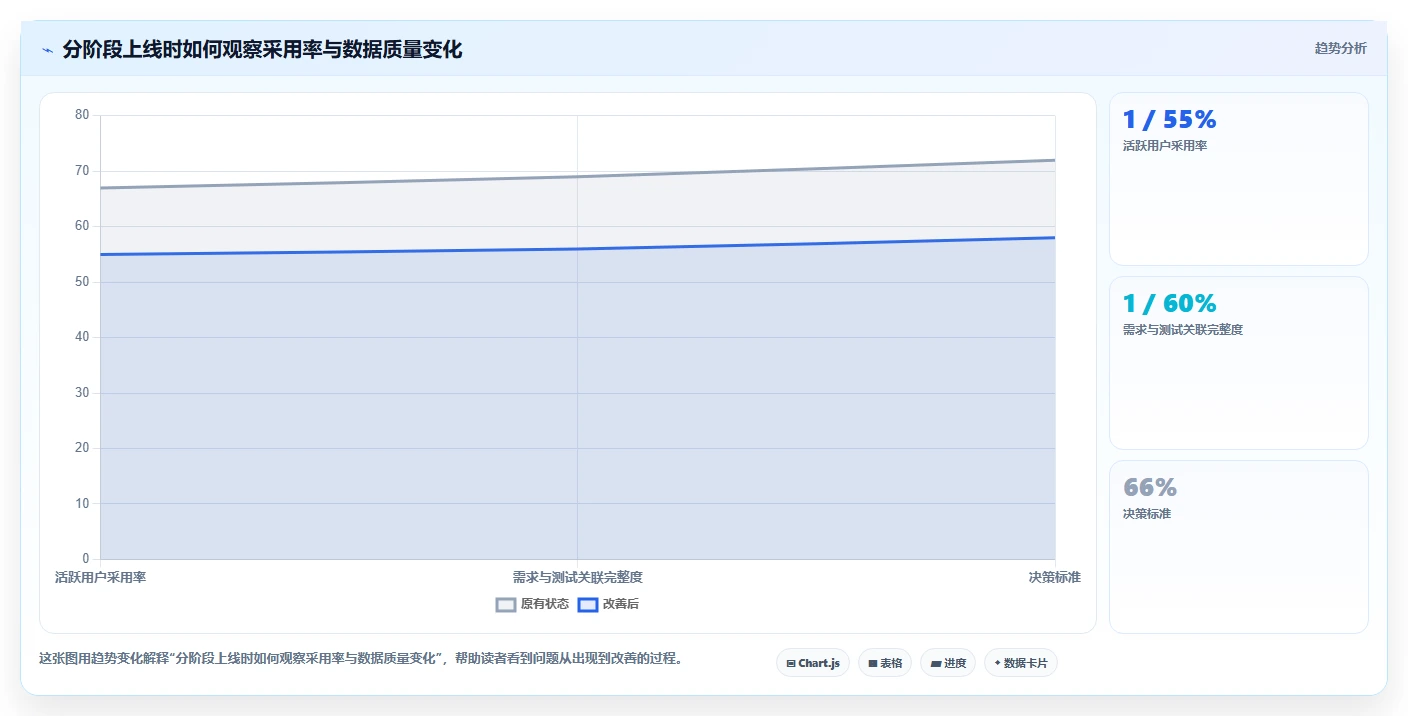Screen dimensions: 1408x716
Task: Click the blue 改善后 legend color box
Action: 588,604
